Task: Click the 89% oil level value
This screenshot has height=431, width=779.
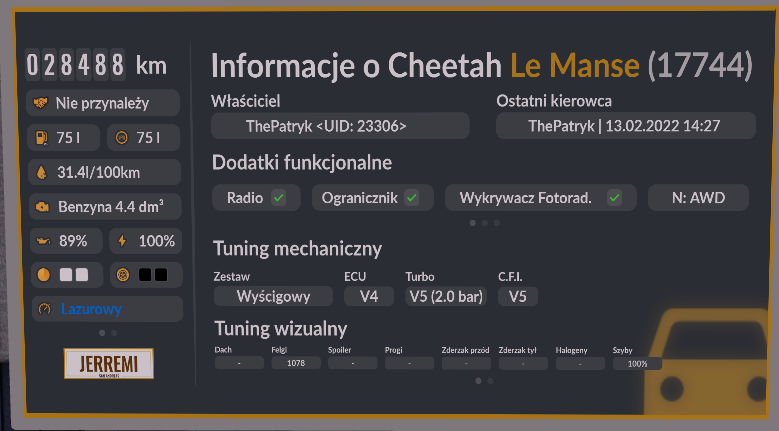Action: (73, 241)
